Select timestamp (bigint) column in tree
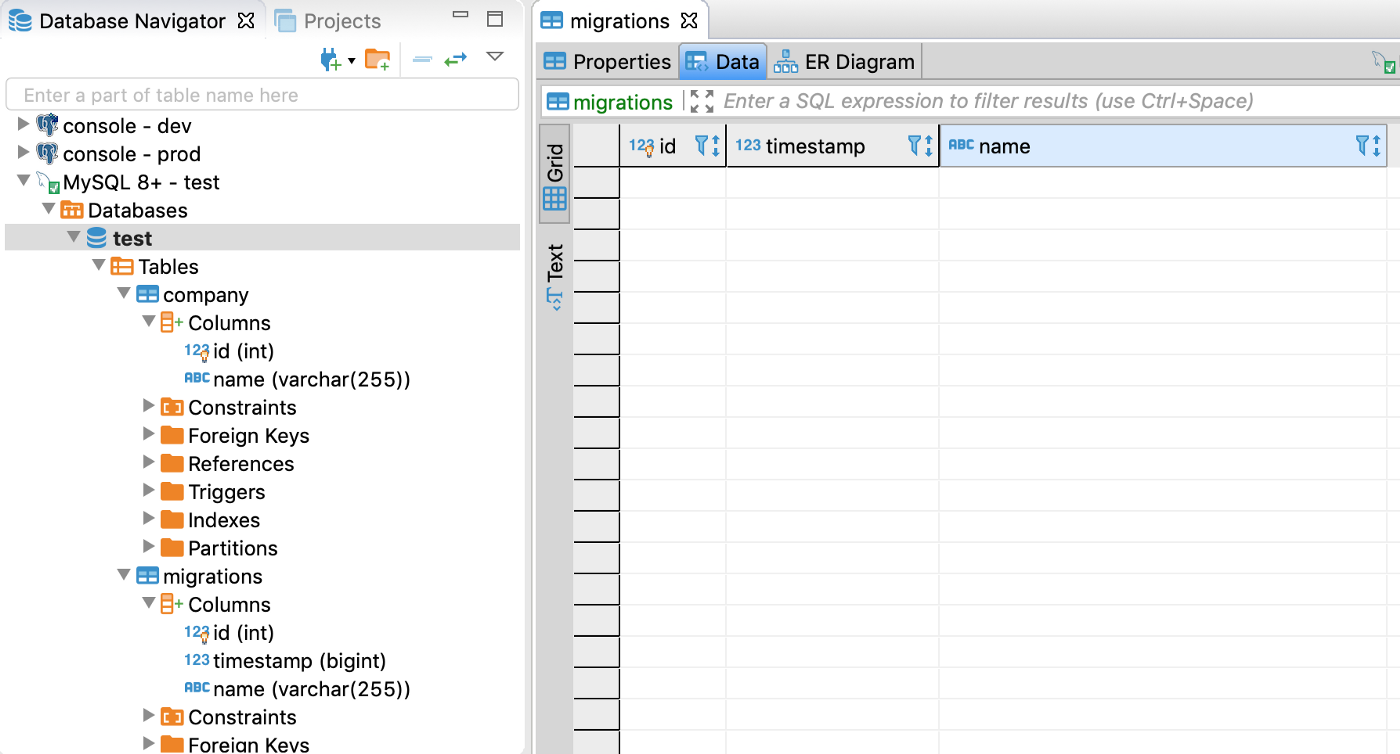 pyautogui.click(x=299, y=661)
